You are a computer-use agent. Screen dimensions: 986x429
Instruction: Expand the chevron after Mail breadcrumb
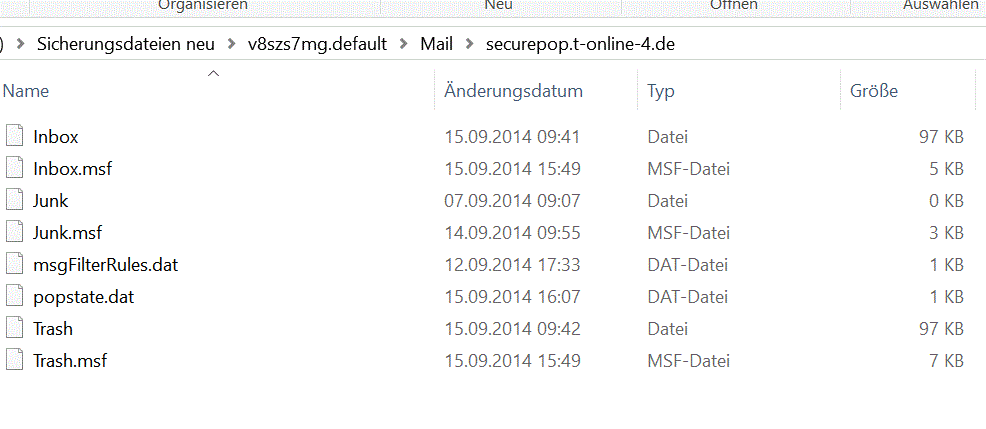469,44
